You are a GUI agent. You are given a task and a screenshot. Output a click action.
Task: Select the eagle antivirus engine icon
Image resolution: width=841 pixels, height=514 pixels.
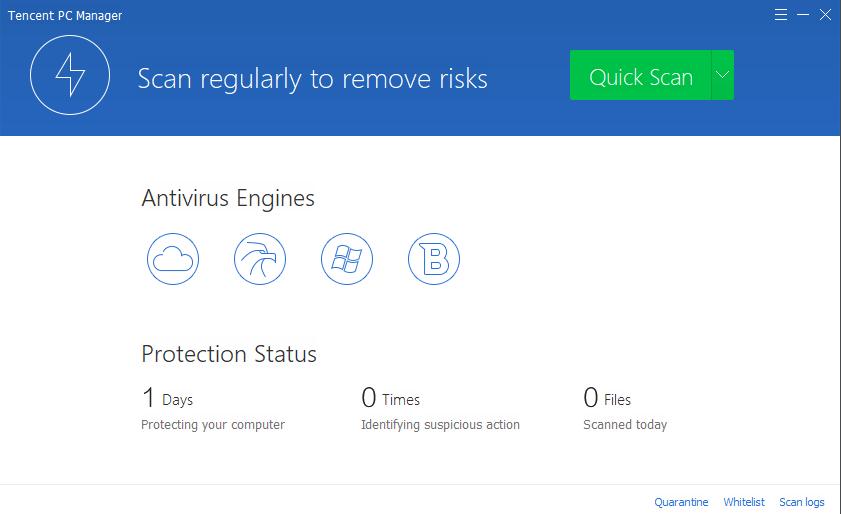point(260,259)
